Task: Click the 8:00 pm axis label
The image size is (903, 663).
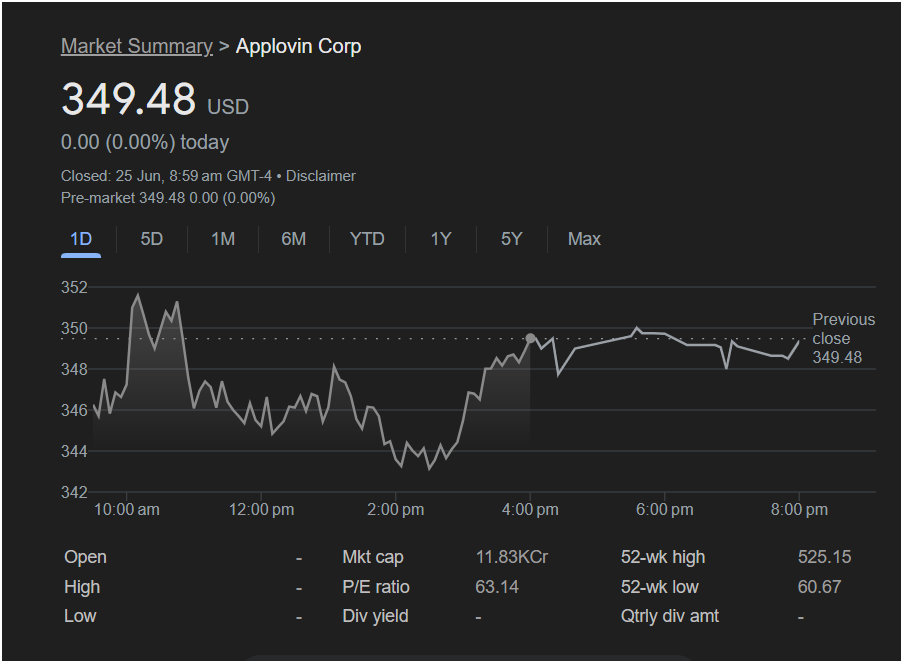Action: tap(799, 510)
